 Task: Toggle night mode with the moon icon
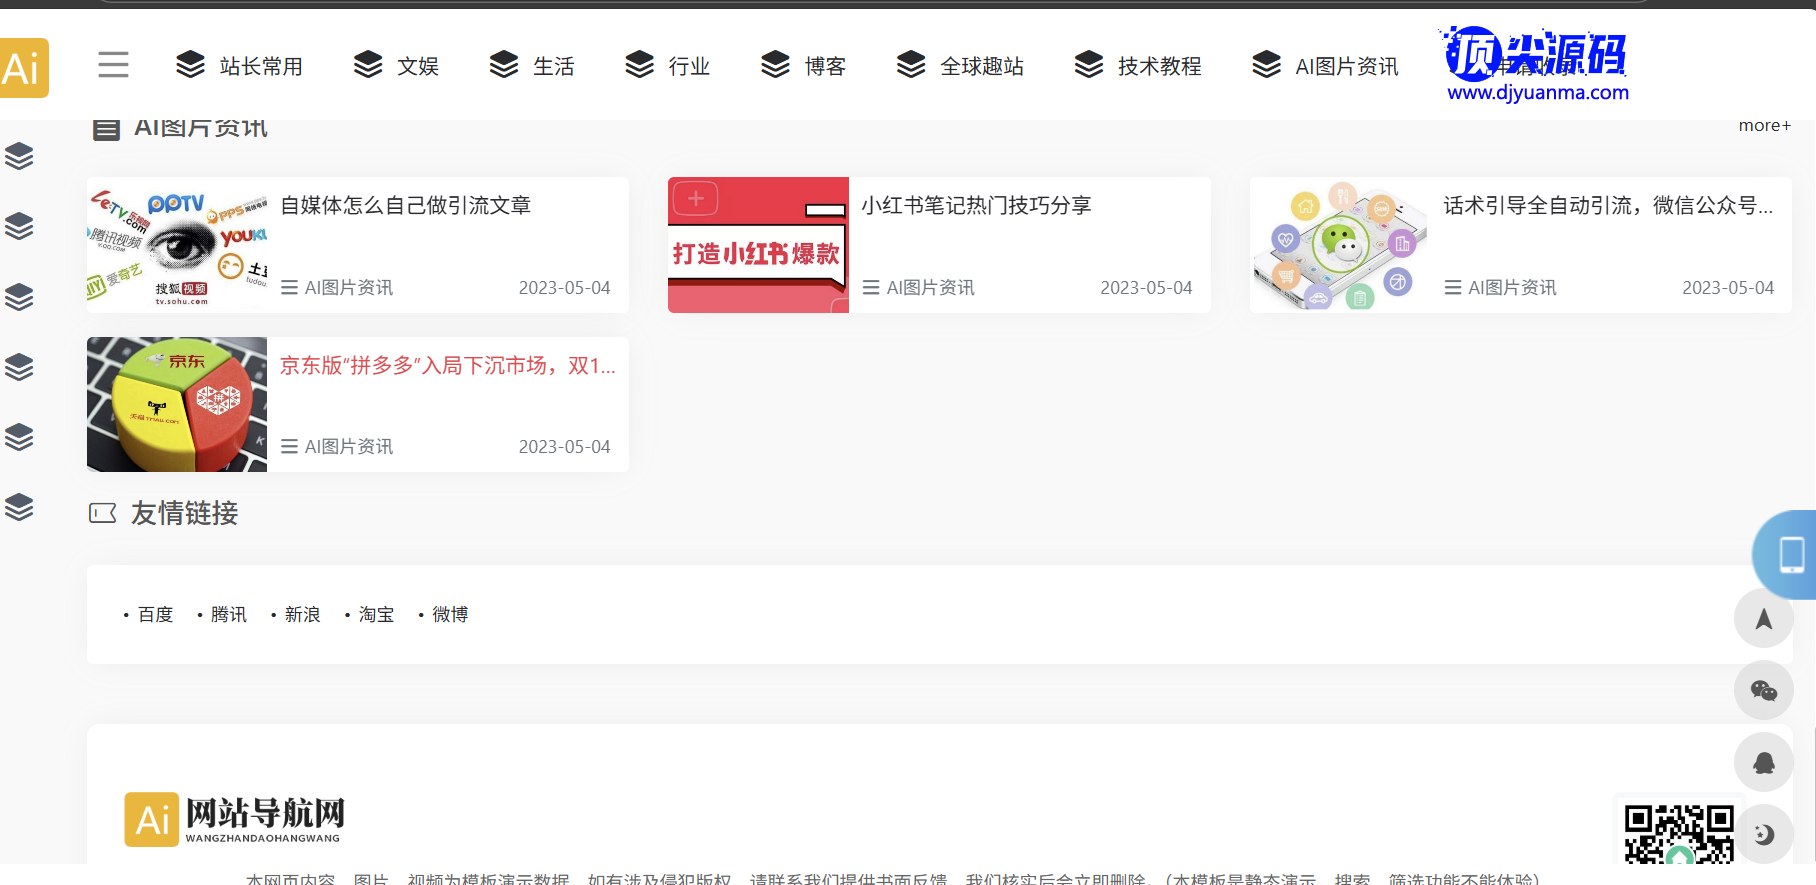pyautogui.click(x=1763, y=834)
